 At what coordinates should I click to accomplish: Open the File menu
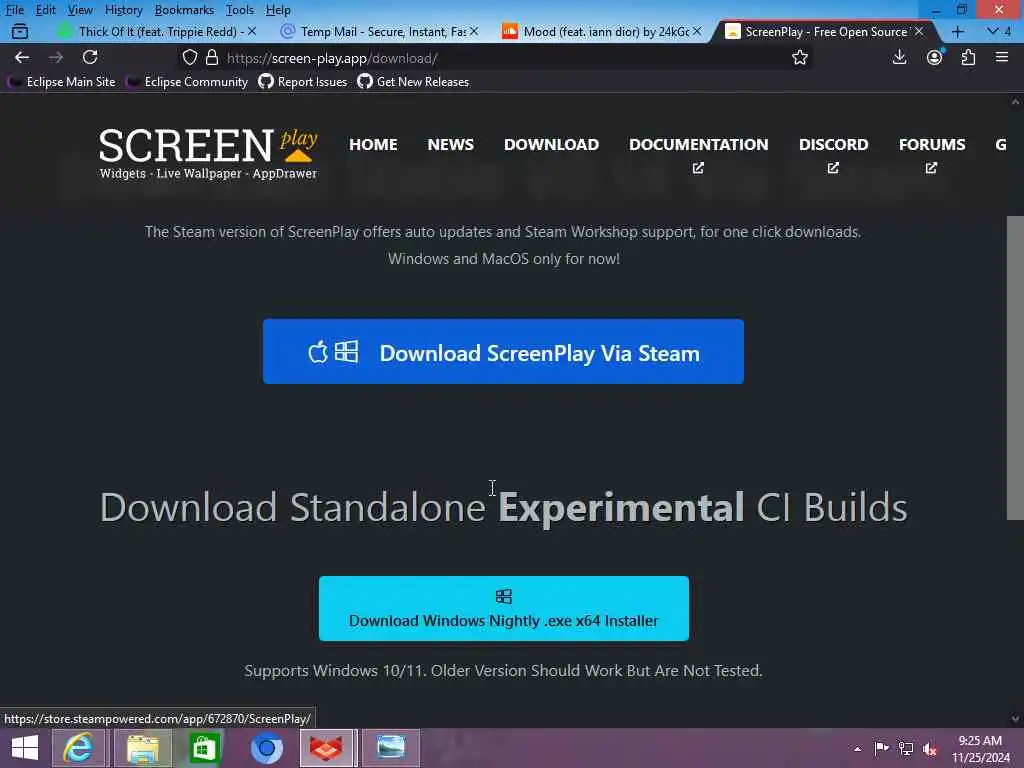(14, 10)
